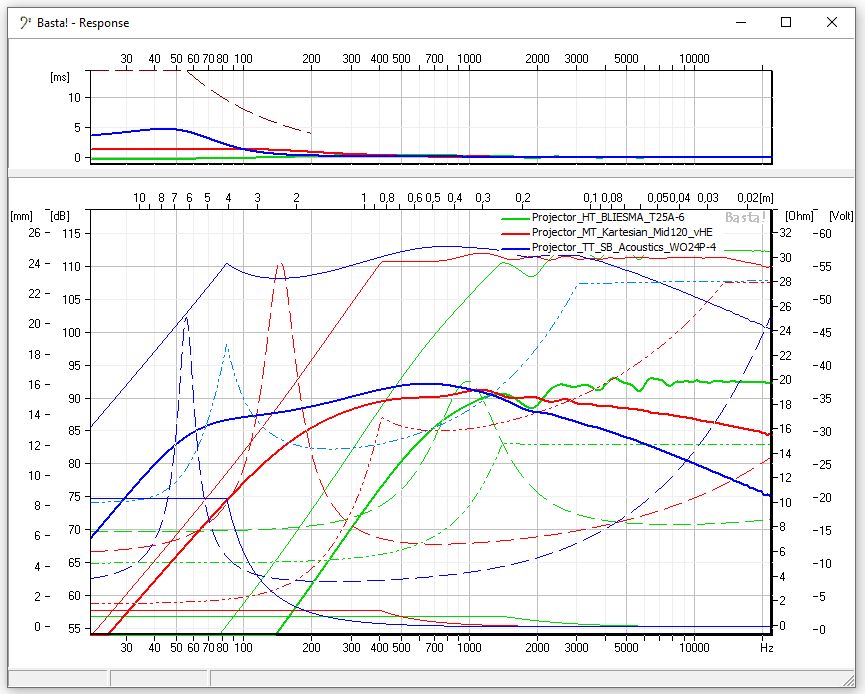Click the blue legend line for SB Acoustics woofer
This screenshot has width=865, height=694.
coord(514,246)
